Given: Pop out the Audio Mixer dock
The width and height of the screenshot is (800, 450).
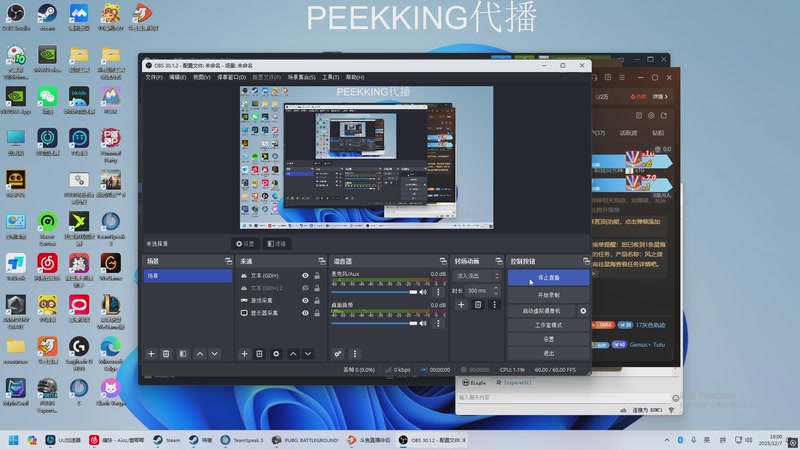Looking at the screenshot, I should [443, 261].
